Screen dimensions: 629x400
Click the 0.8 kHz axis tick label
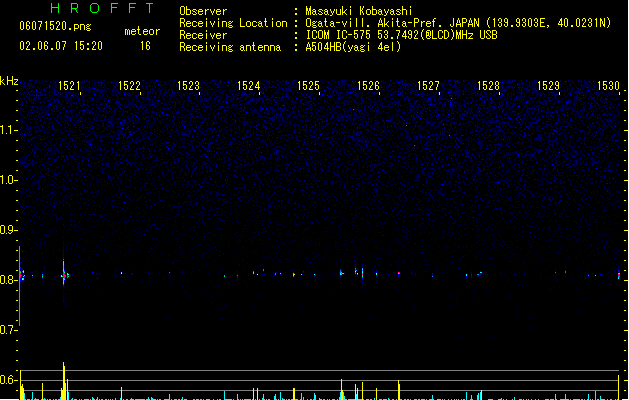pyautogui.click(x=8, y=280)
